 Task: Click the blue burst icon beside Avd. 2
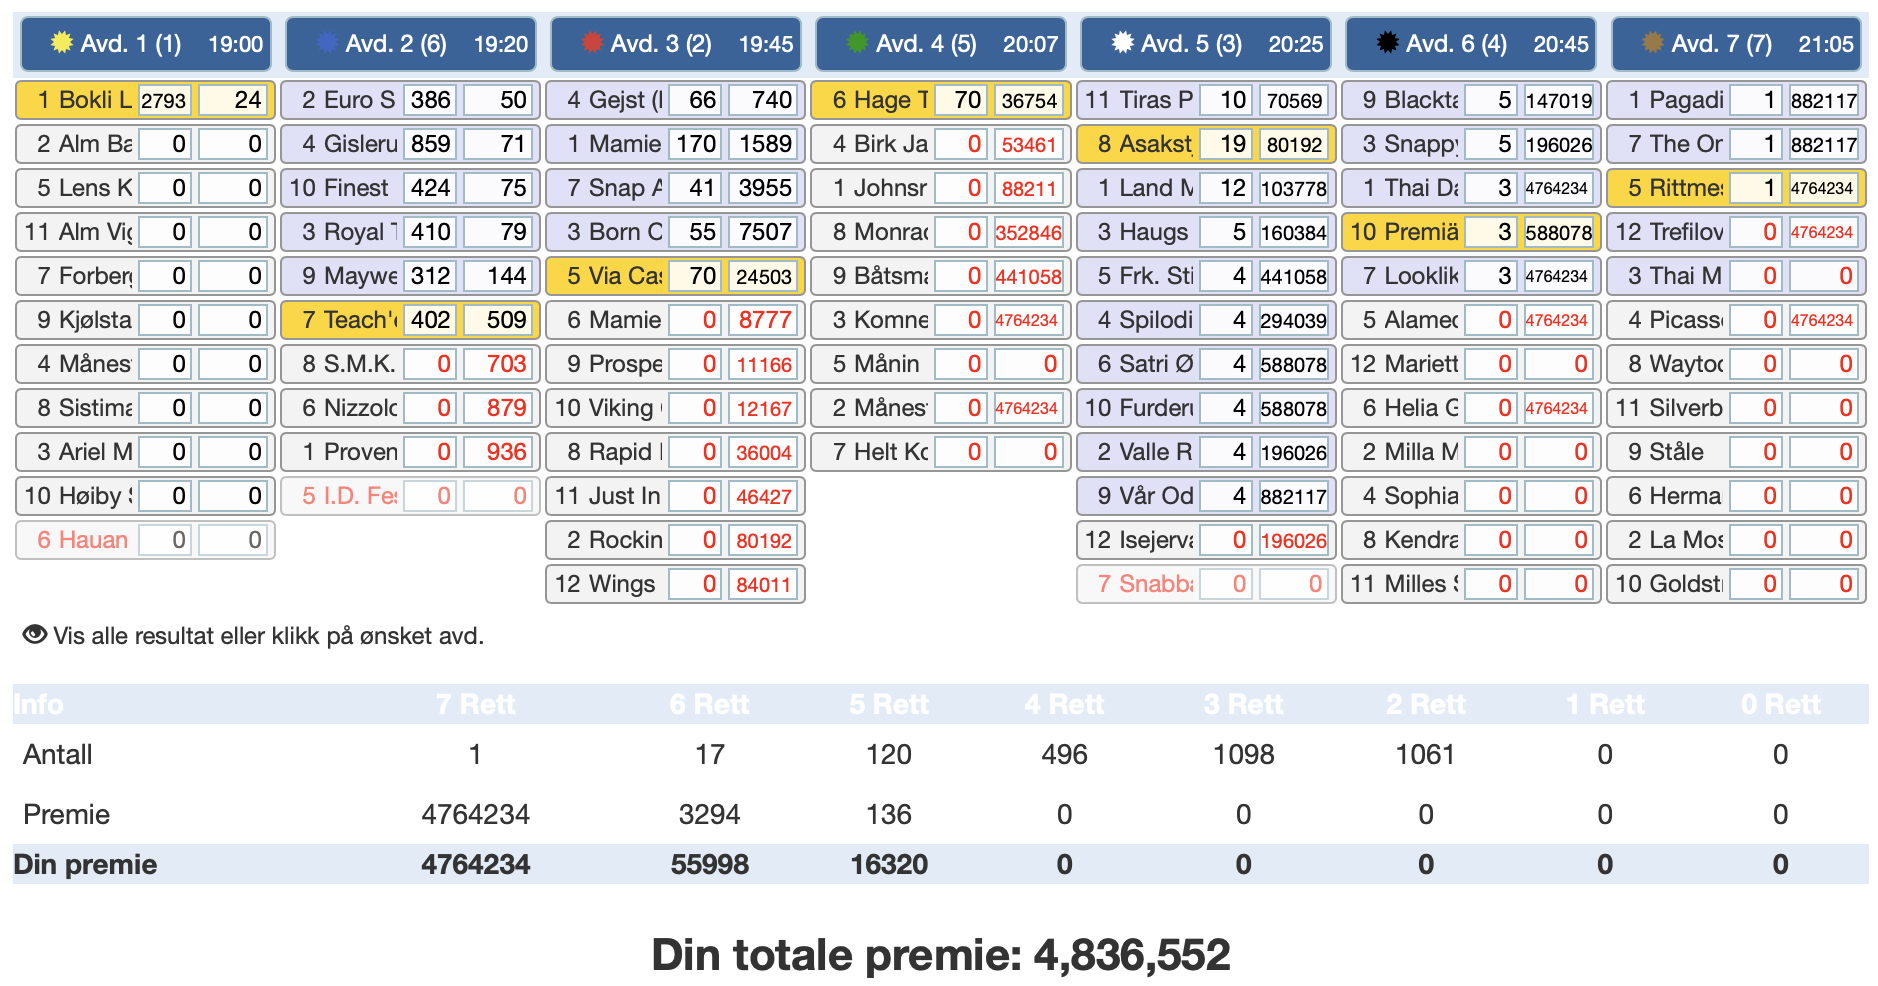click(x=327, y=43)
